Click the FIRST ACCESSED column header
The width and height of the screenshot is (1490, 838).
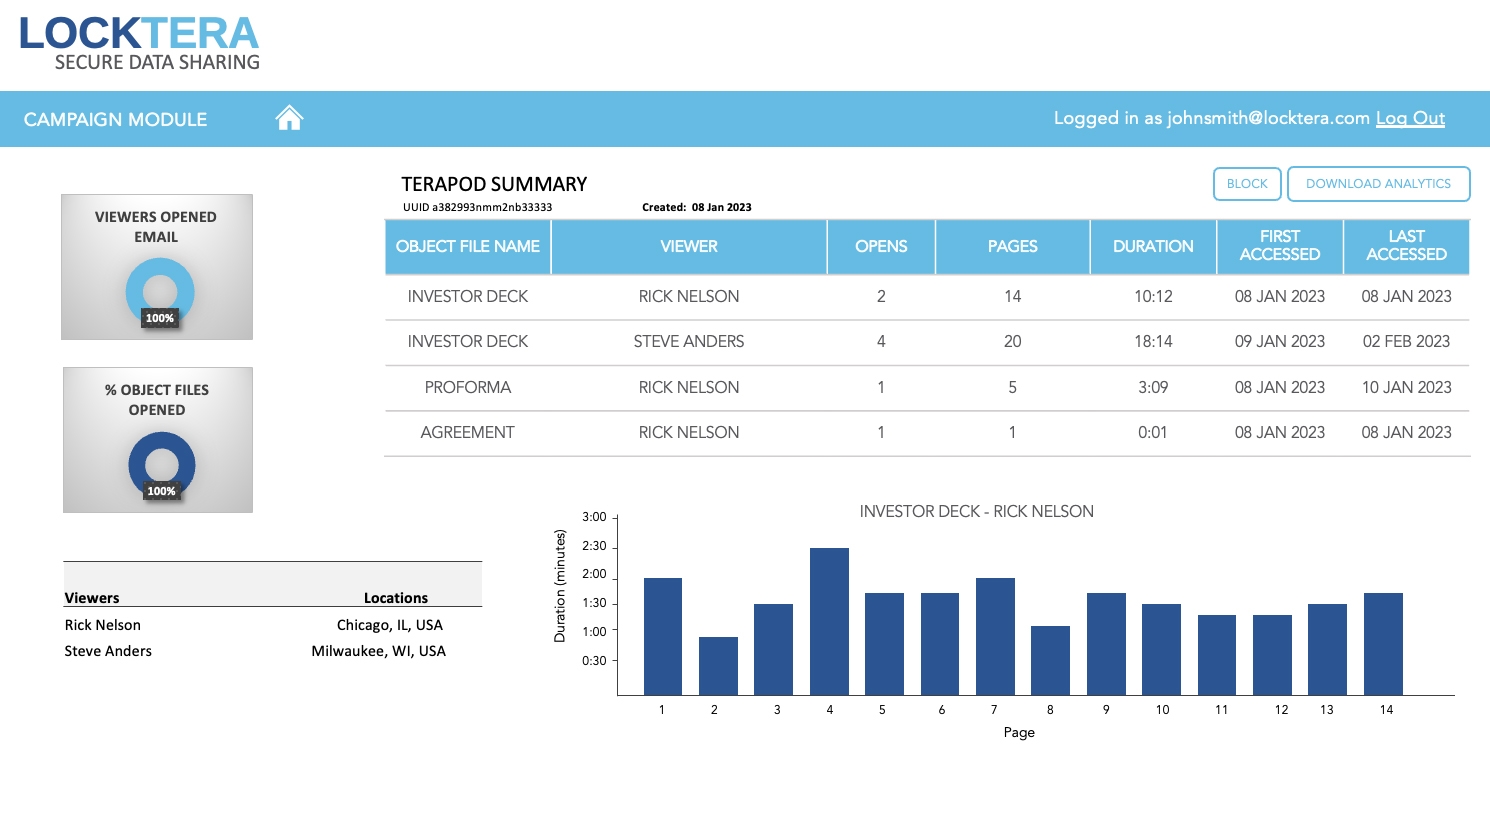pos(1280,246)
